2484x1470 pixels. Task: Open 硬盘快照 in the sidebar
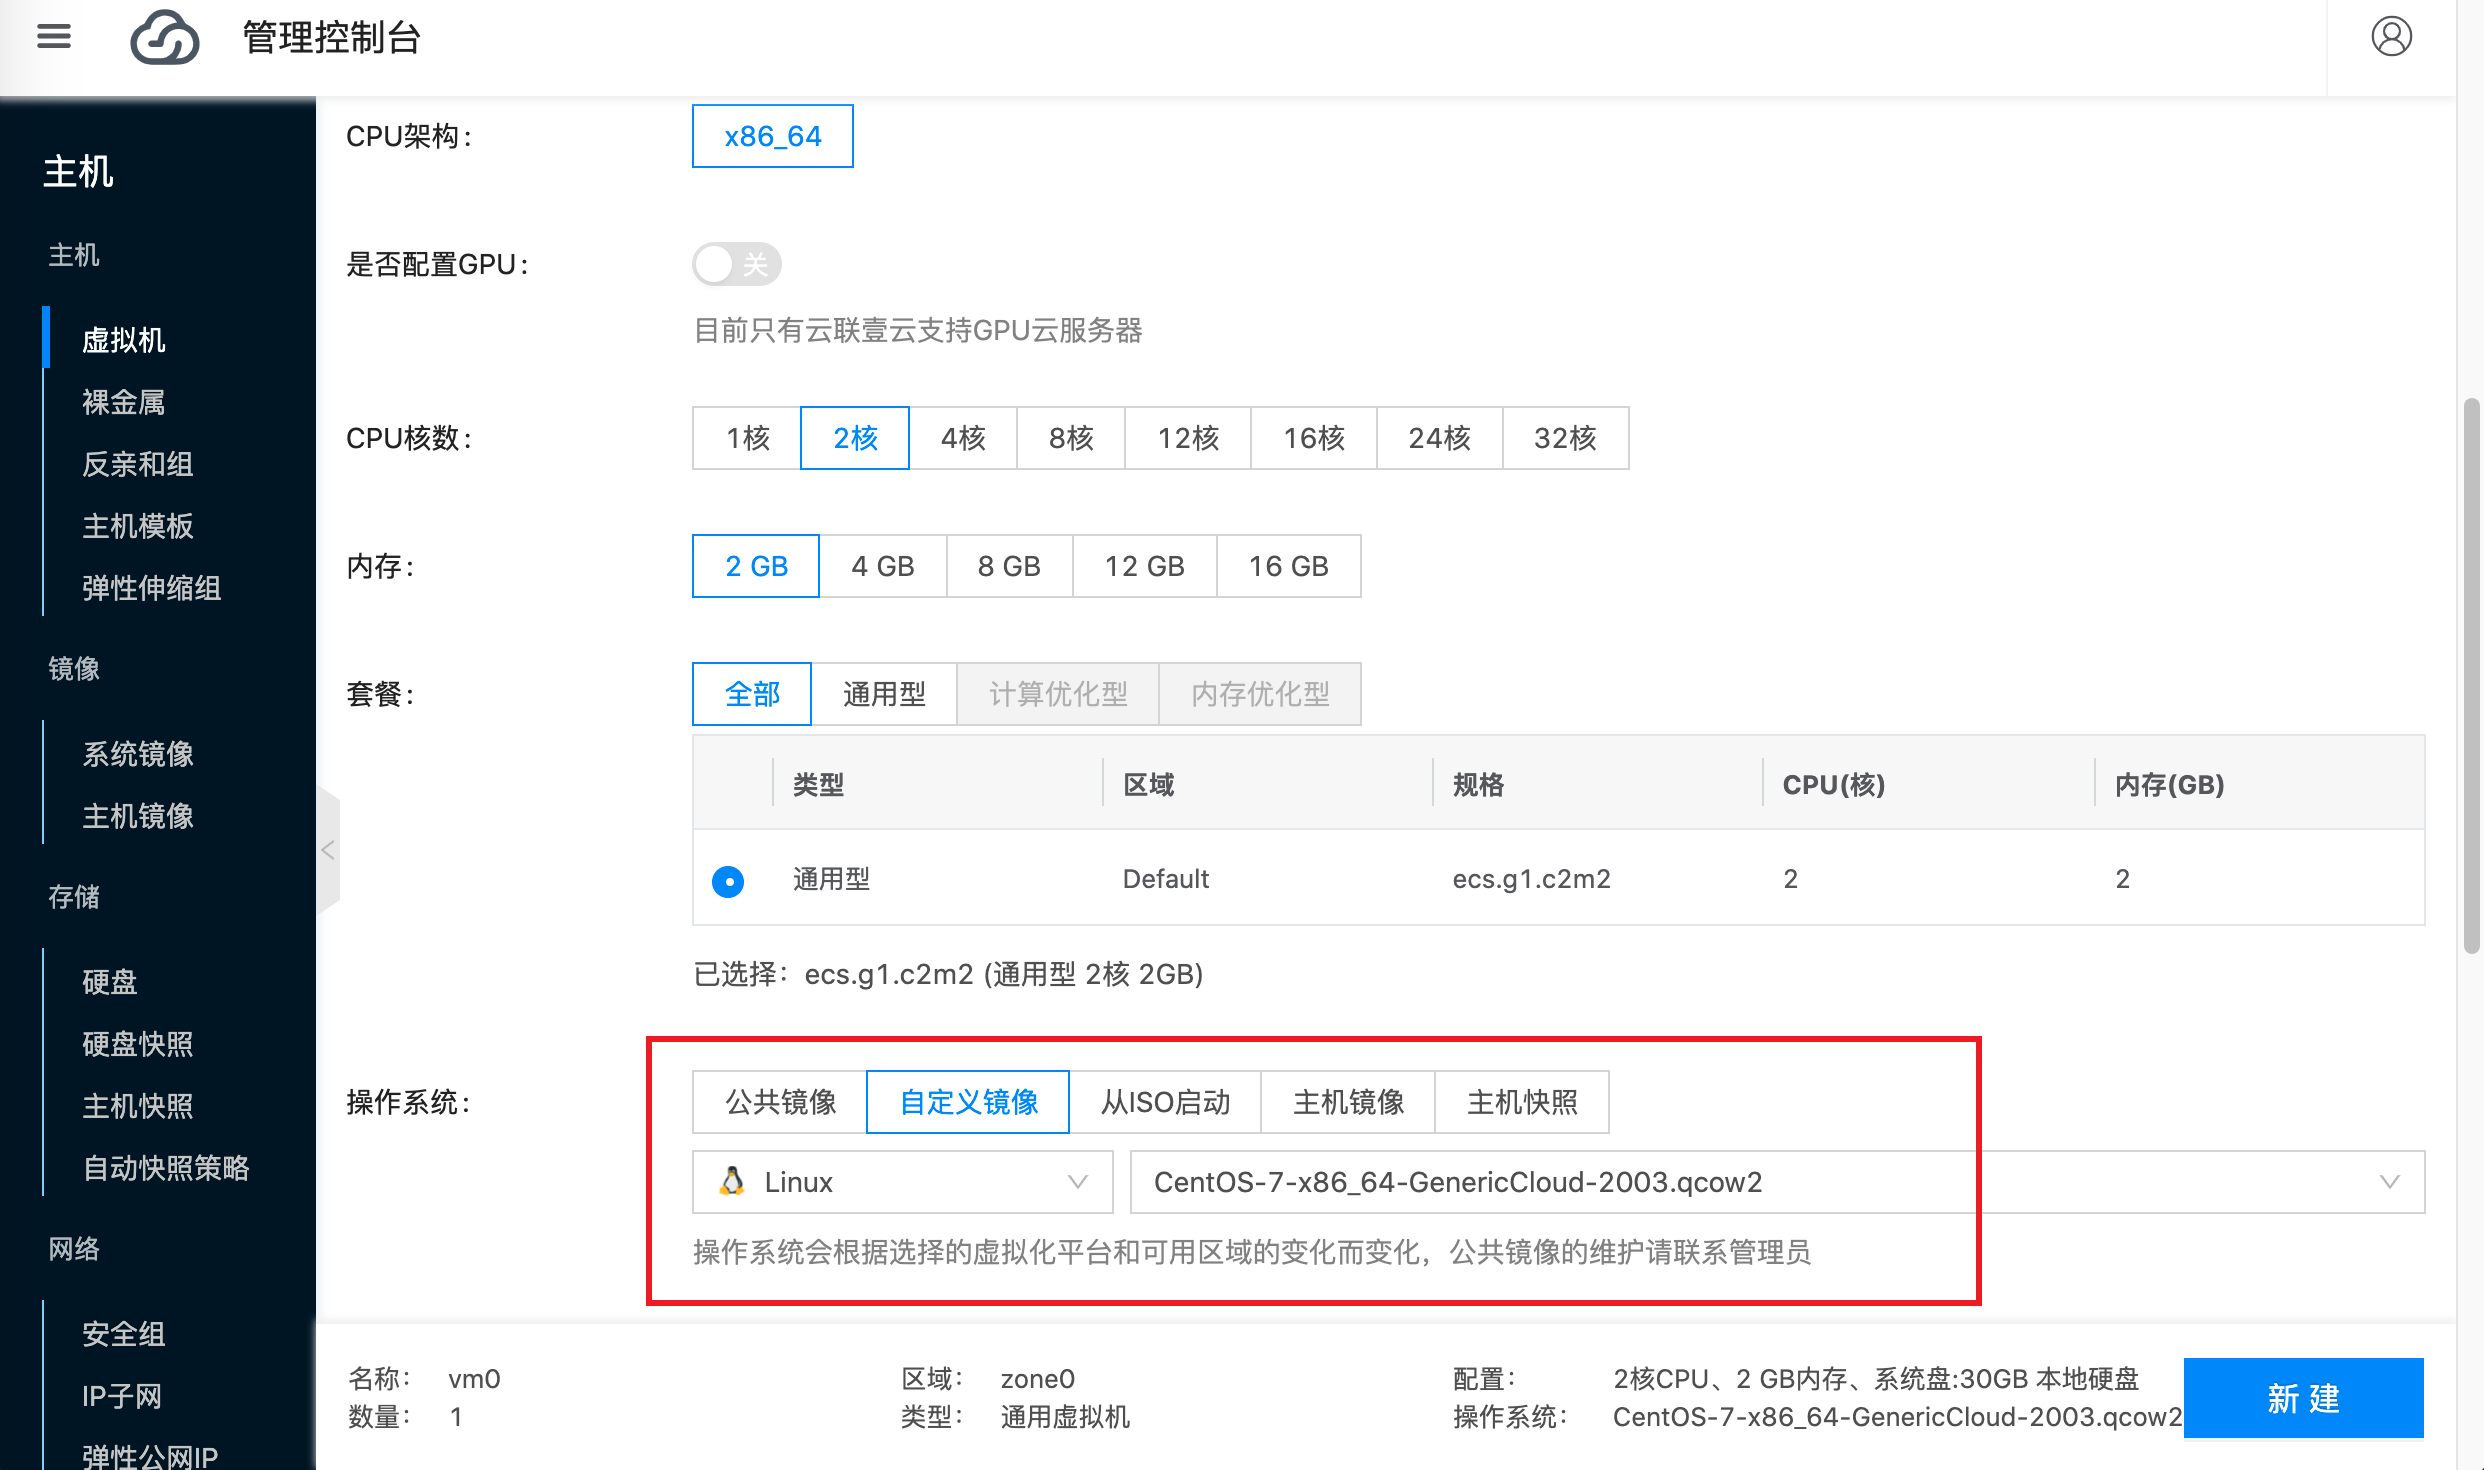136,1043
